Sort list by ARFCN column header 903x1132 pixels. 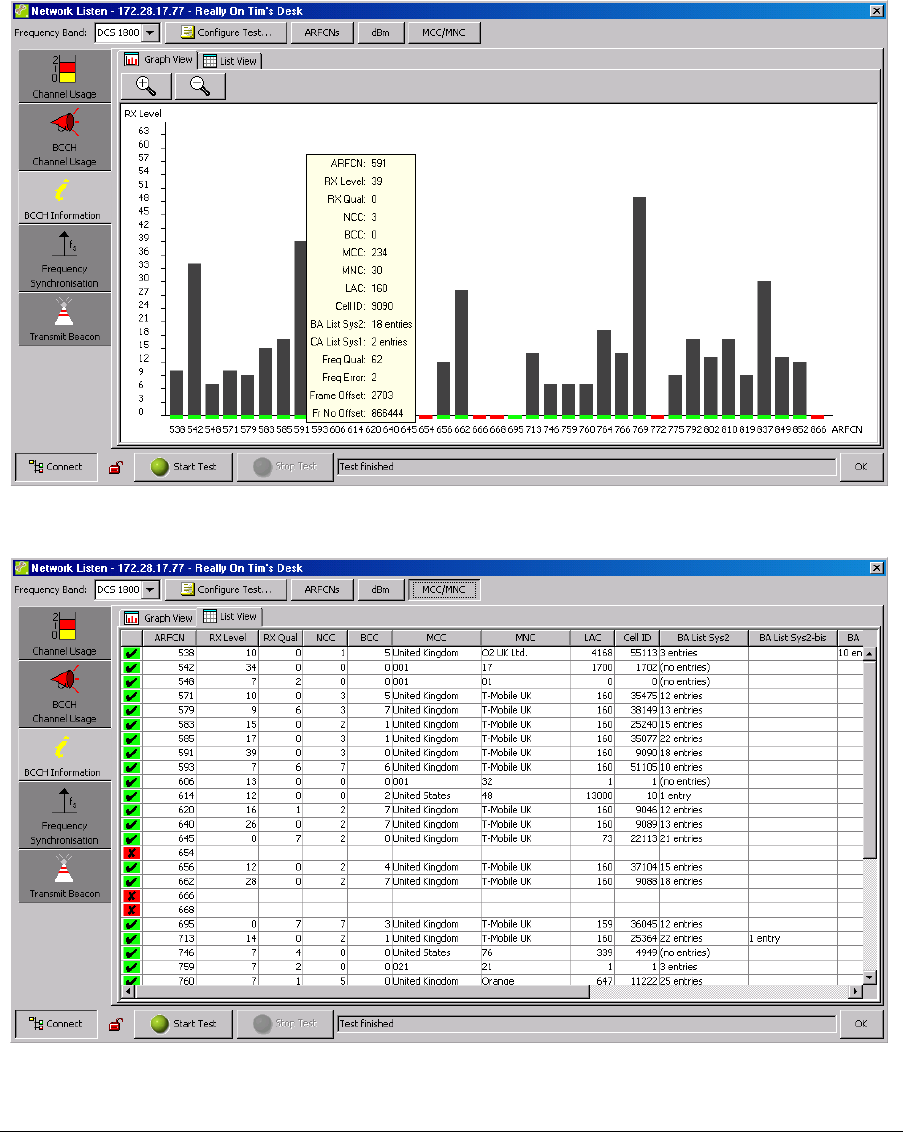click(169, 637)
